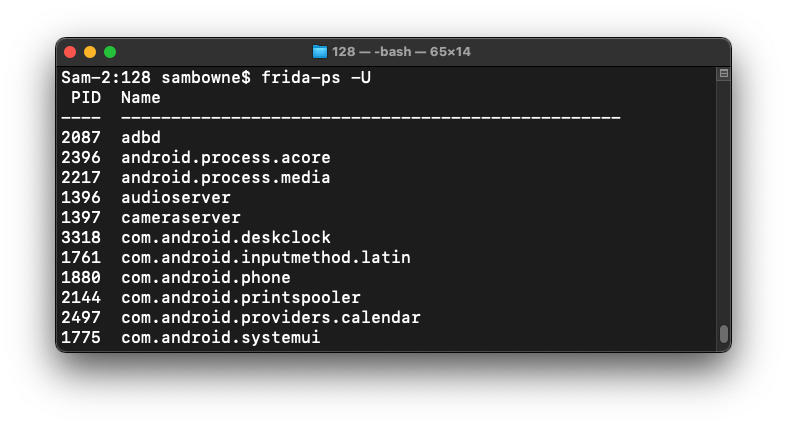Click the com.android.systemui entry
Screen dimensions: 787x426
[x=220, y=338]
